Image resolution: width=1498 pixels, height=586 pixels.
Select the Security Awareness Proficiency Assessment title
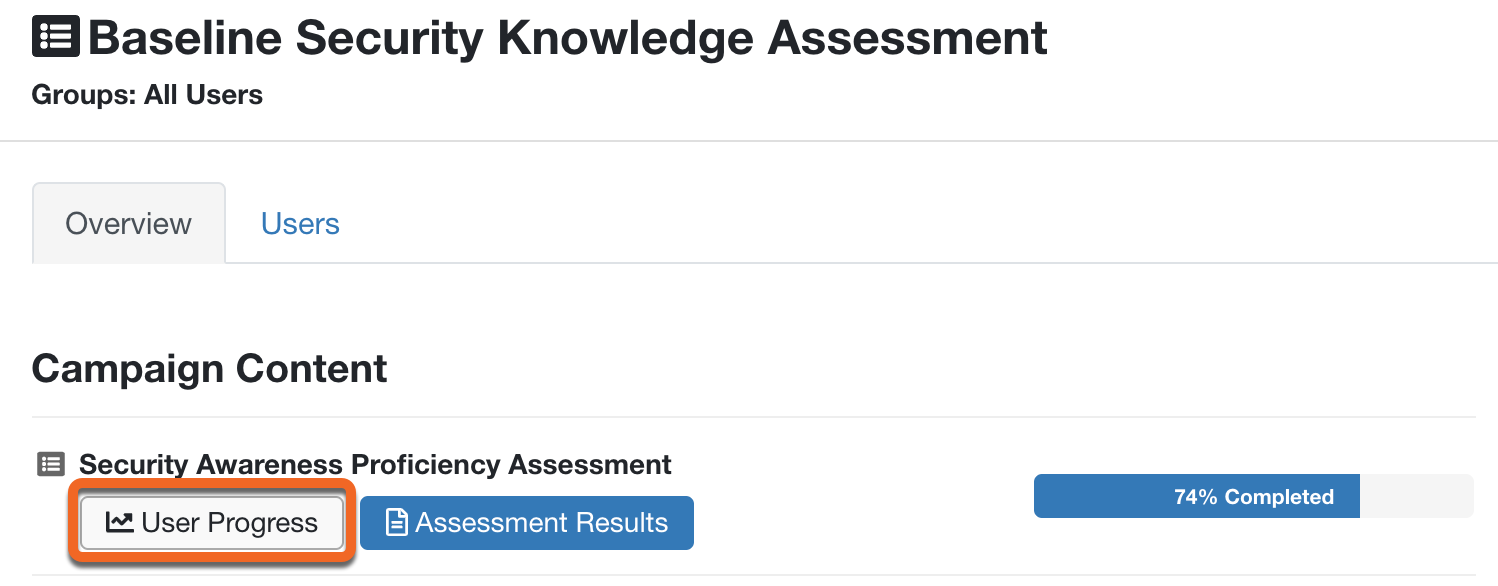[375, 465]
